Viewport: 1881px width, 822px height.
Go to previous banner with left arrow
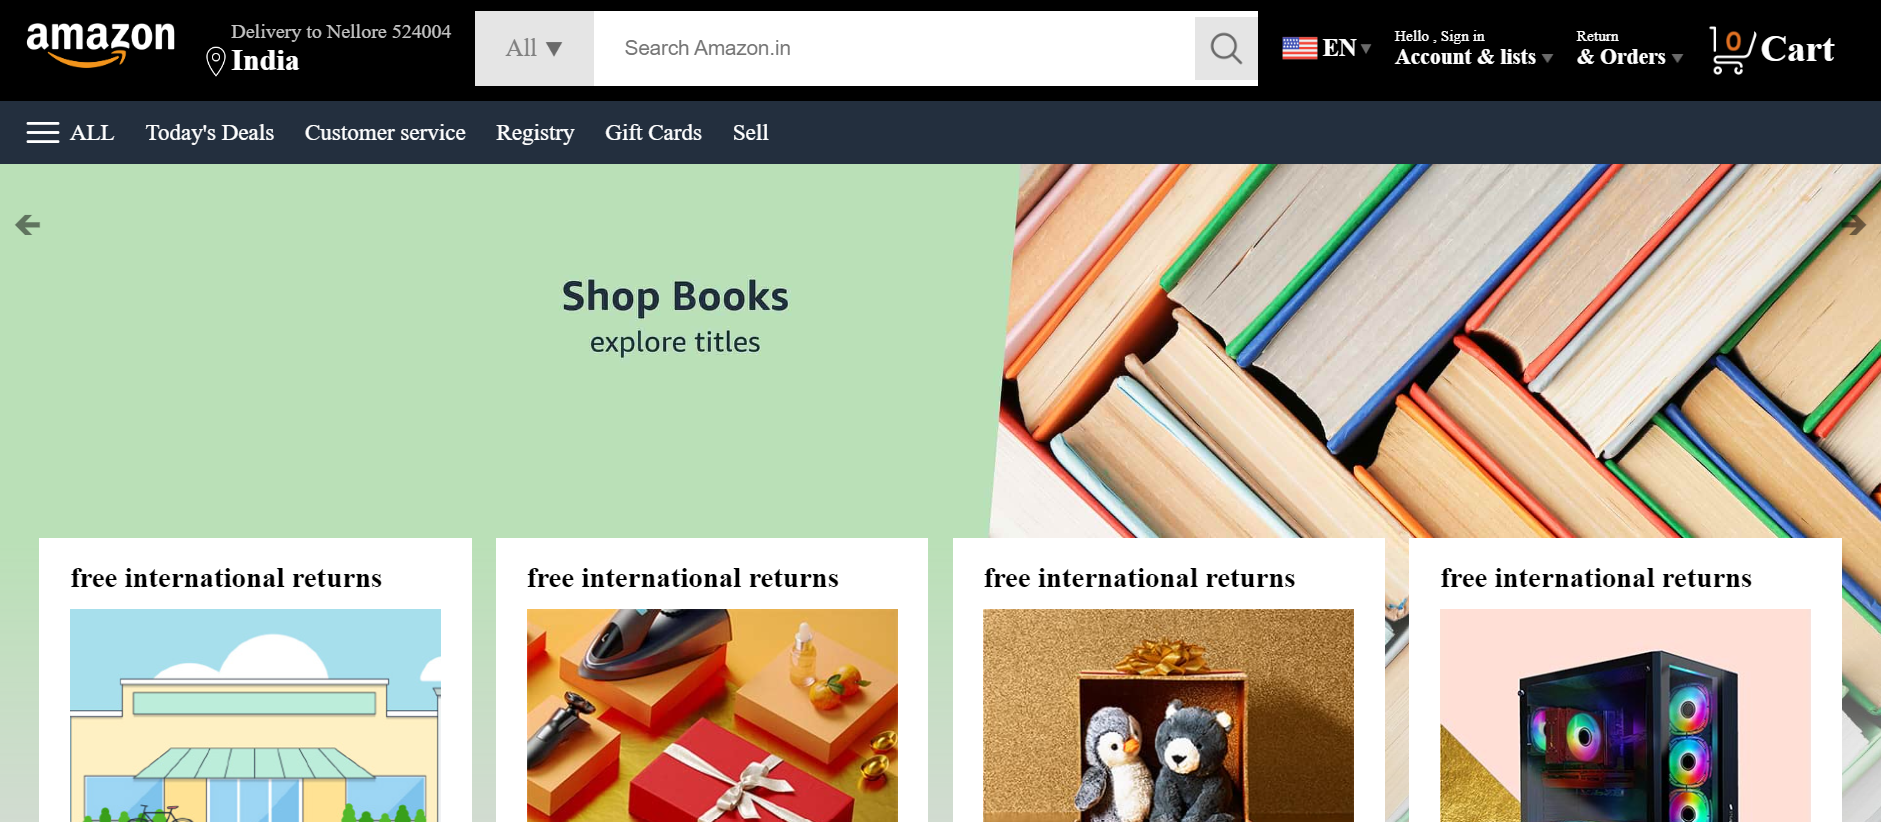pyautogui.click(x=28, y=225)
